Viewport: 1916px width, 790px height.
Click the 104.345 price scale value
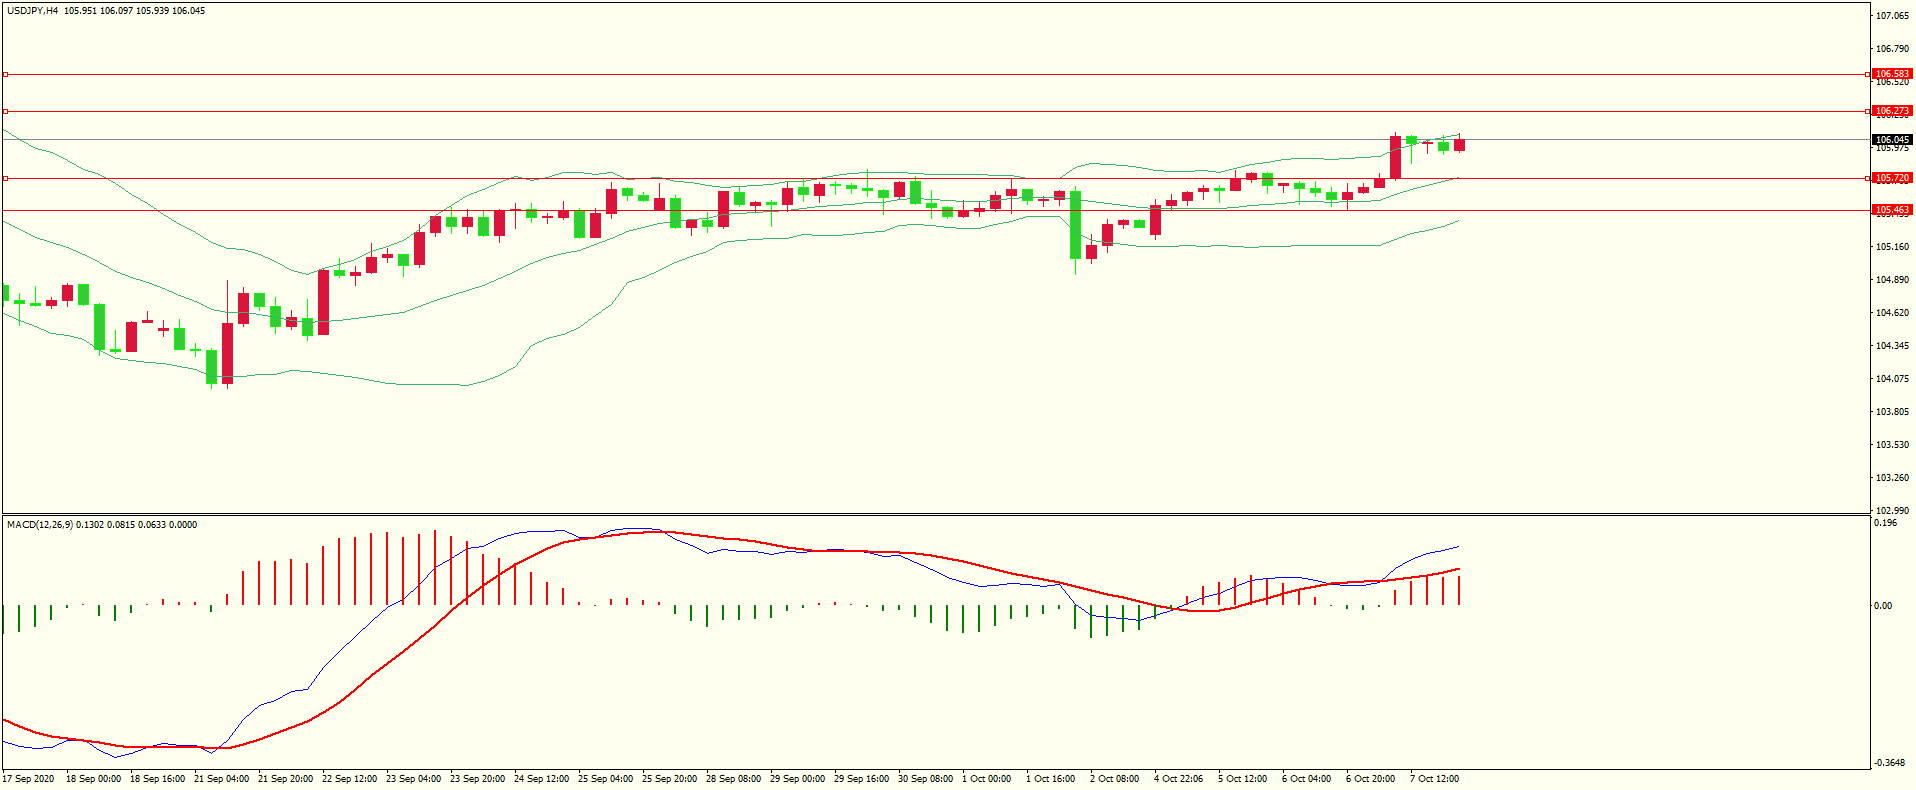(x=1892, y=346)
